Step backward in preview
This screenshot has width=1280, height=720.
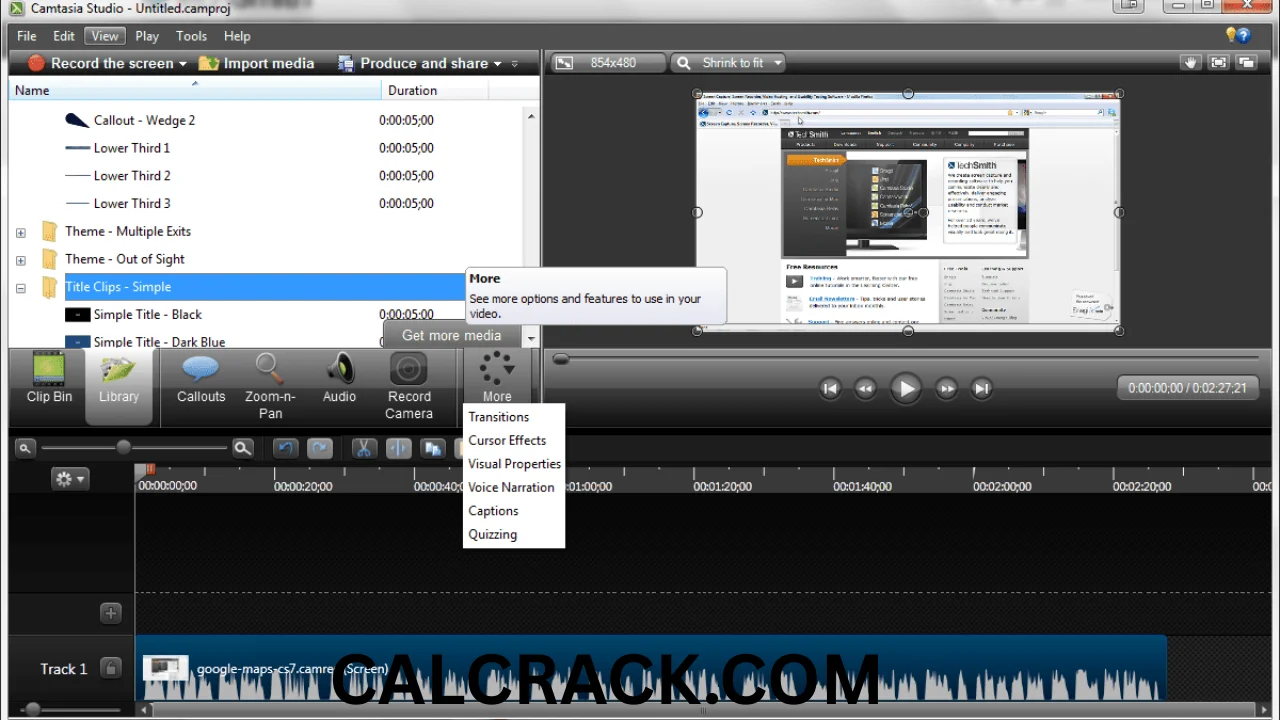coord(866,389)
